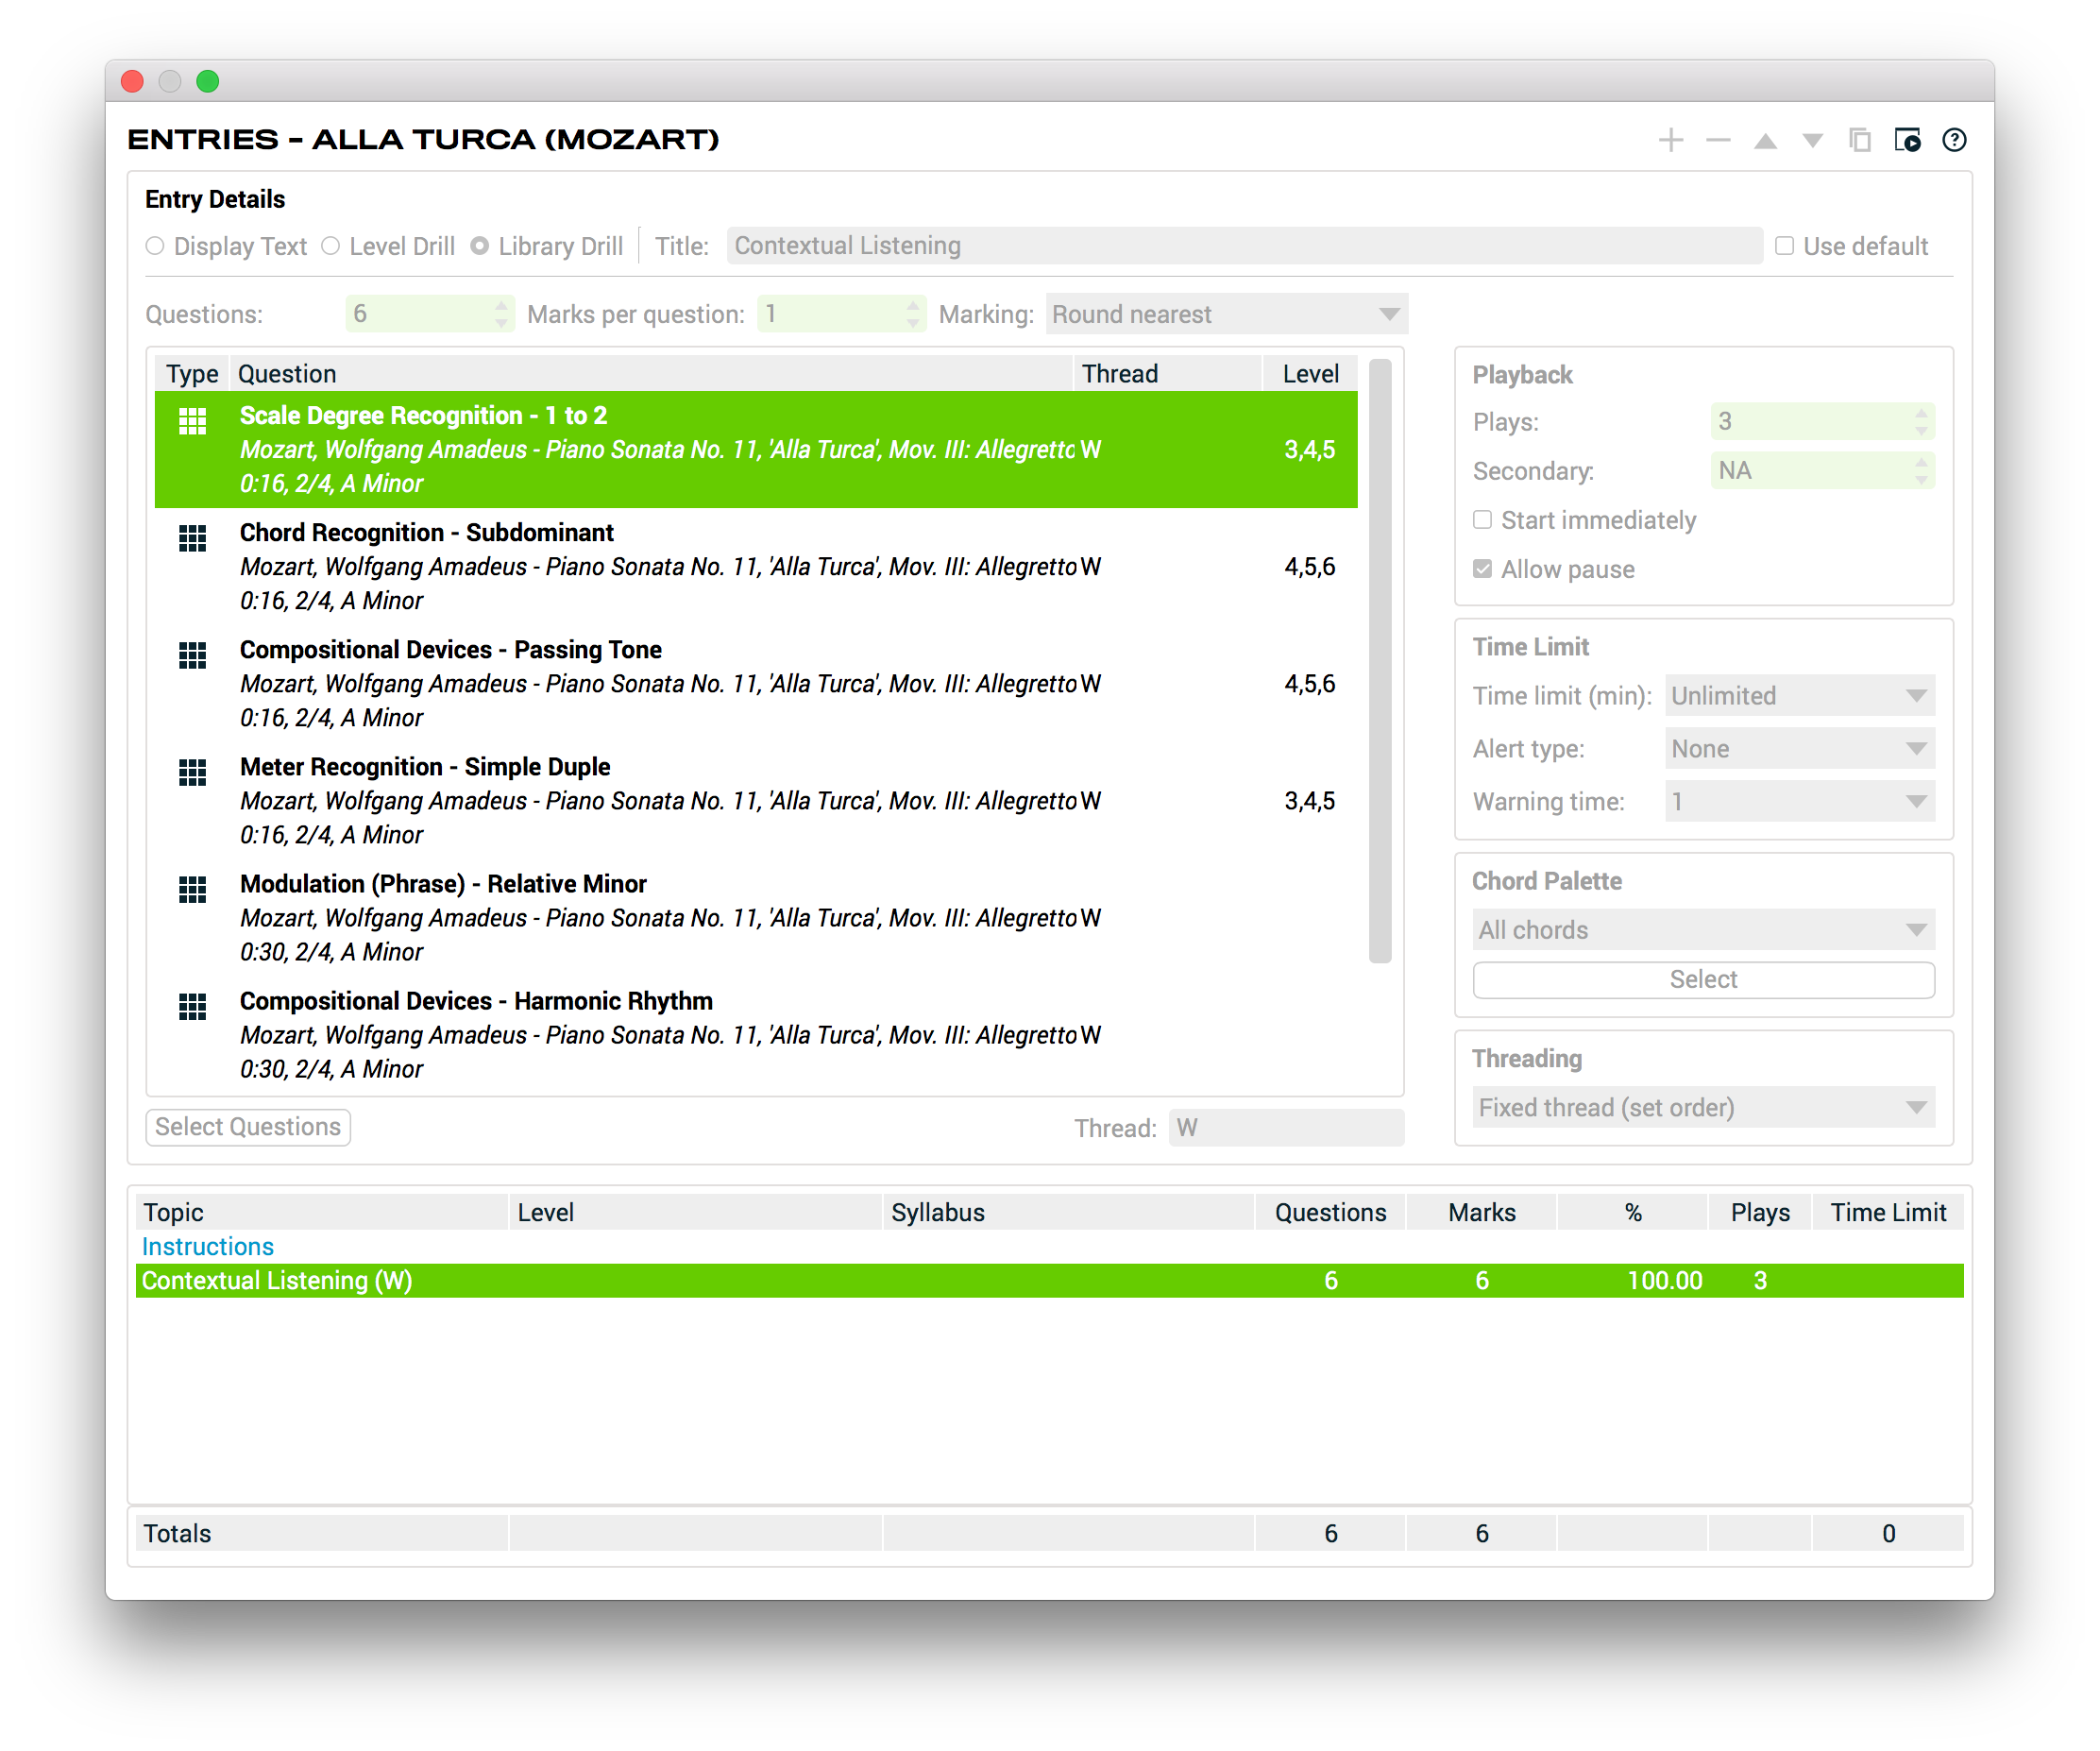Move selected entry up with arrow icon
The image size is (2100, 1751).
tap(1765, 141)
